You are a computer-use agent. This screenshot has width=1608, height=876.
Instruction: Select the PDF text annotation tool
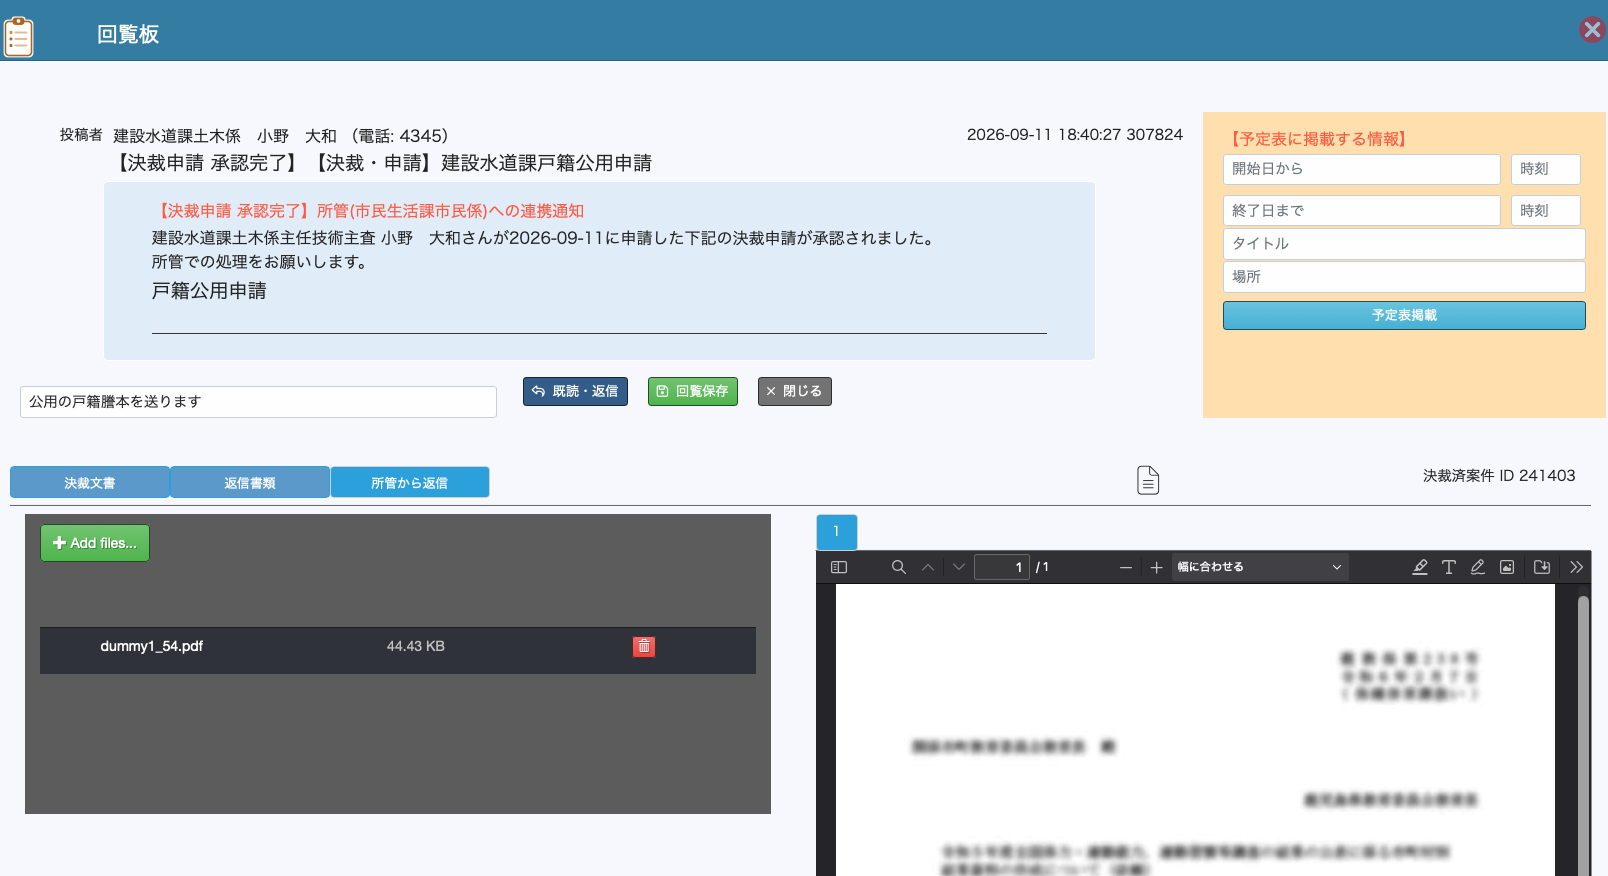1449,567
